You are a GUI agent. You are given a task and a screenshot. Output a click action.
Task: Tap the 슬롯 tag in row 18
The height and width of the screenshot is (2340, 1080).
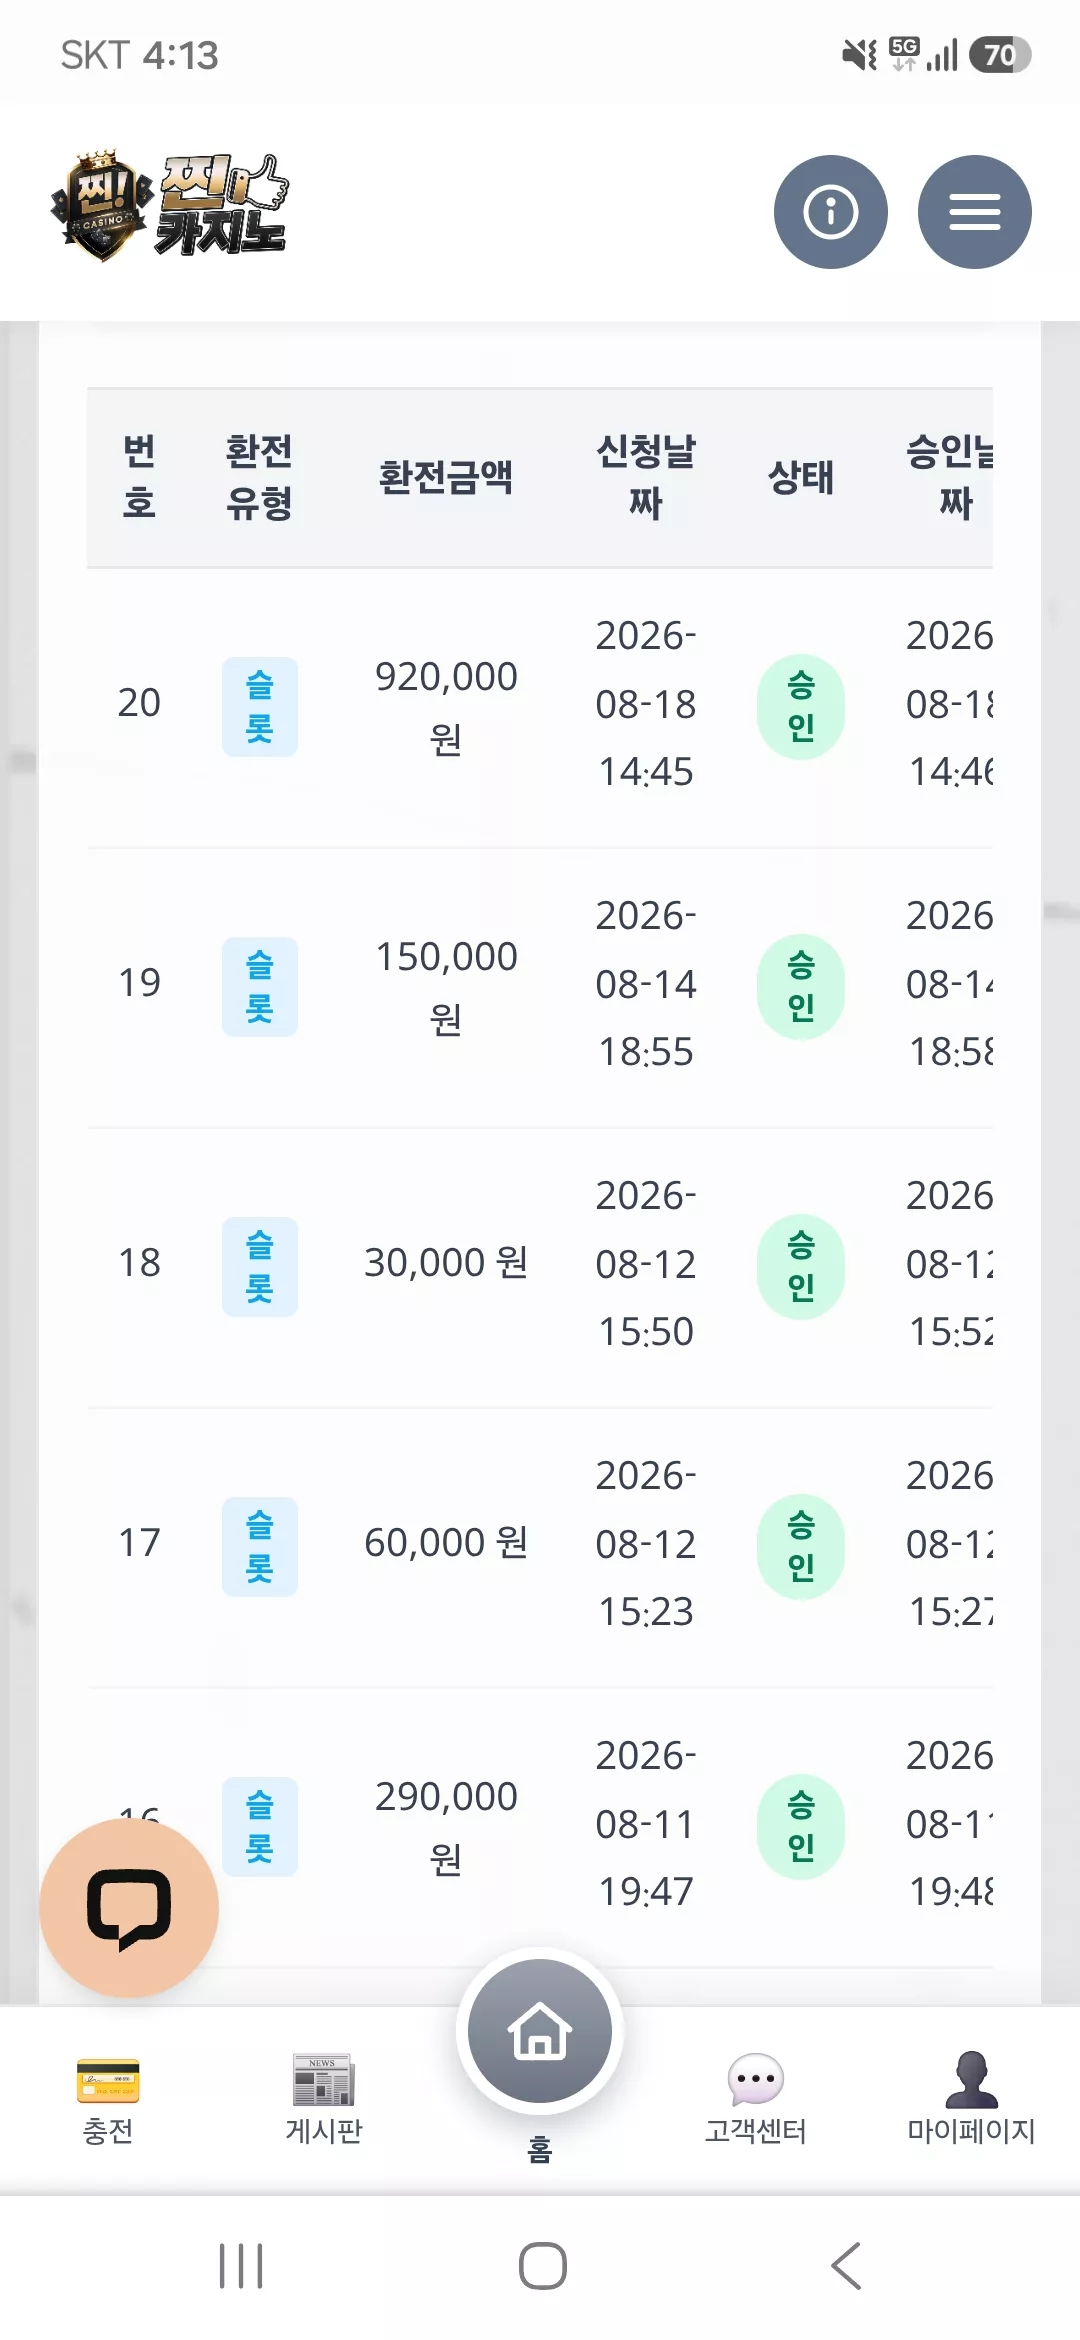tap(260, 1267)
